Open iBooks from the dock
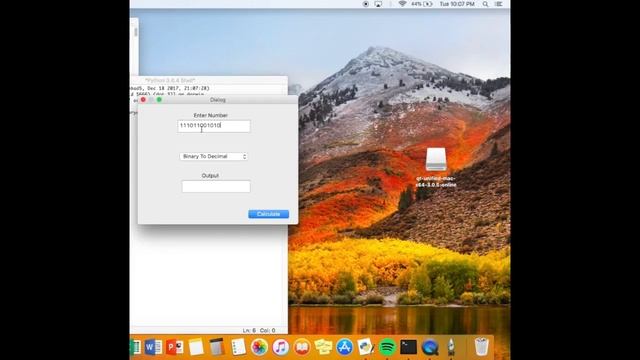 point(302,347)
